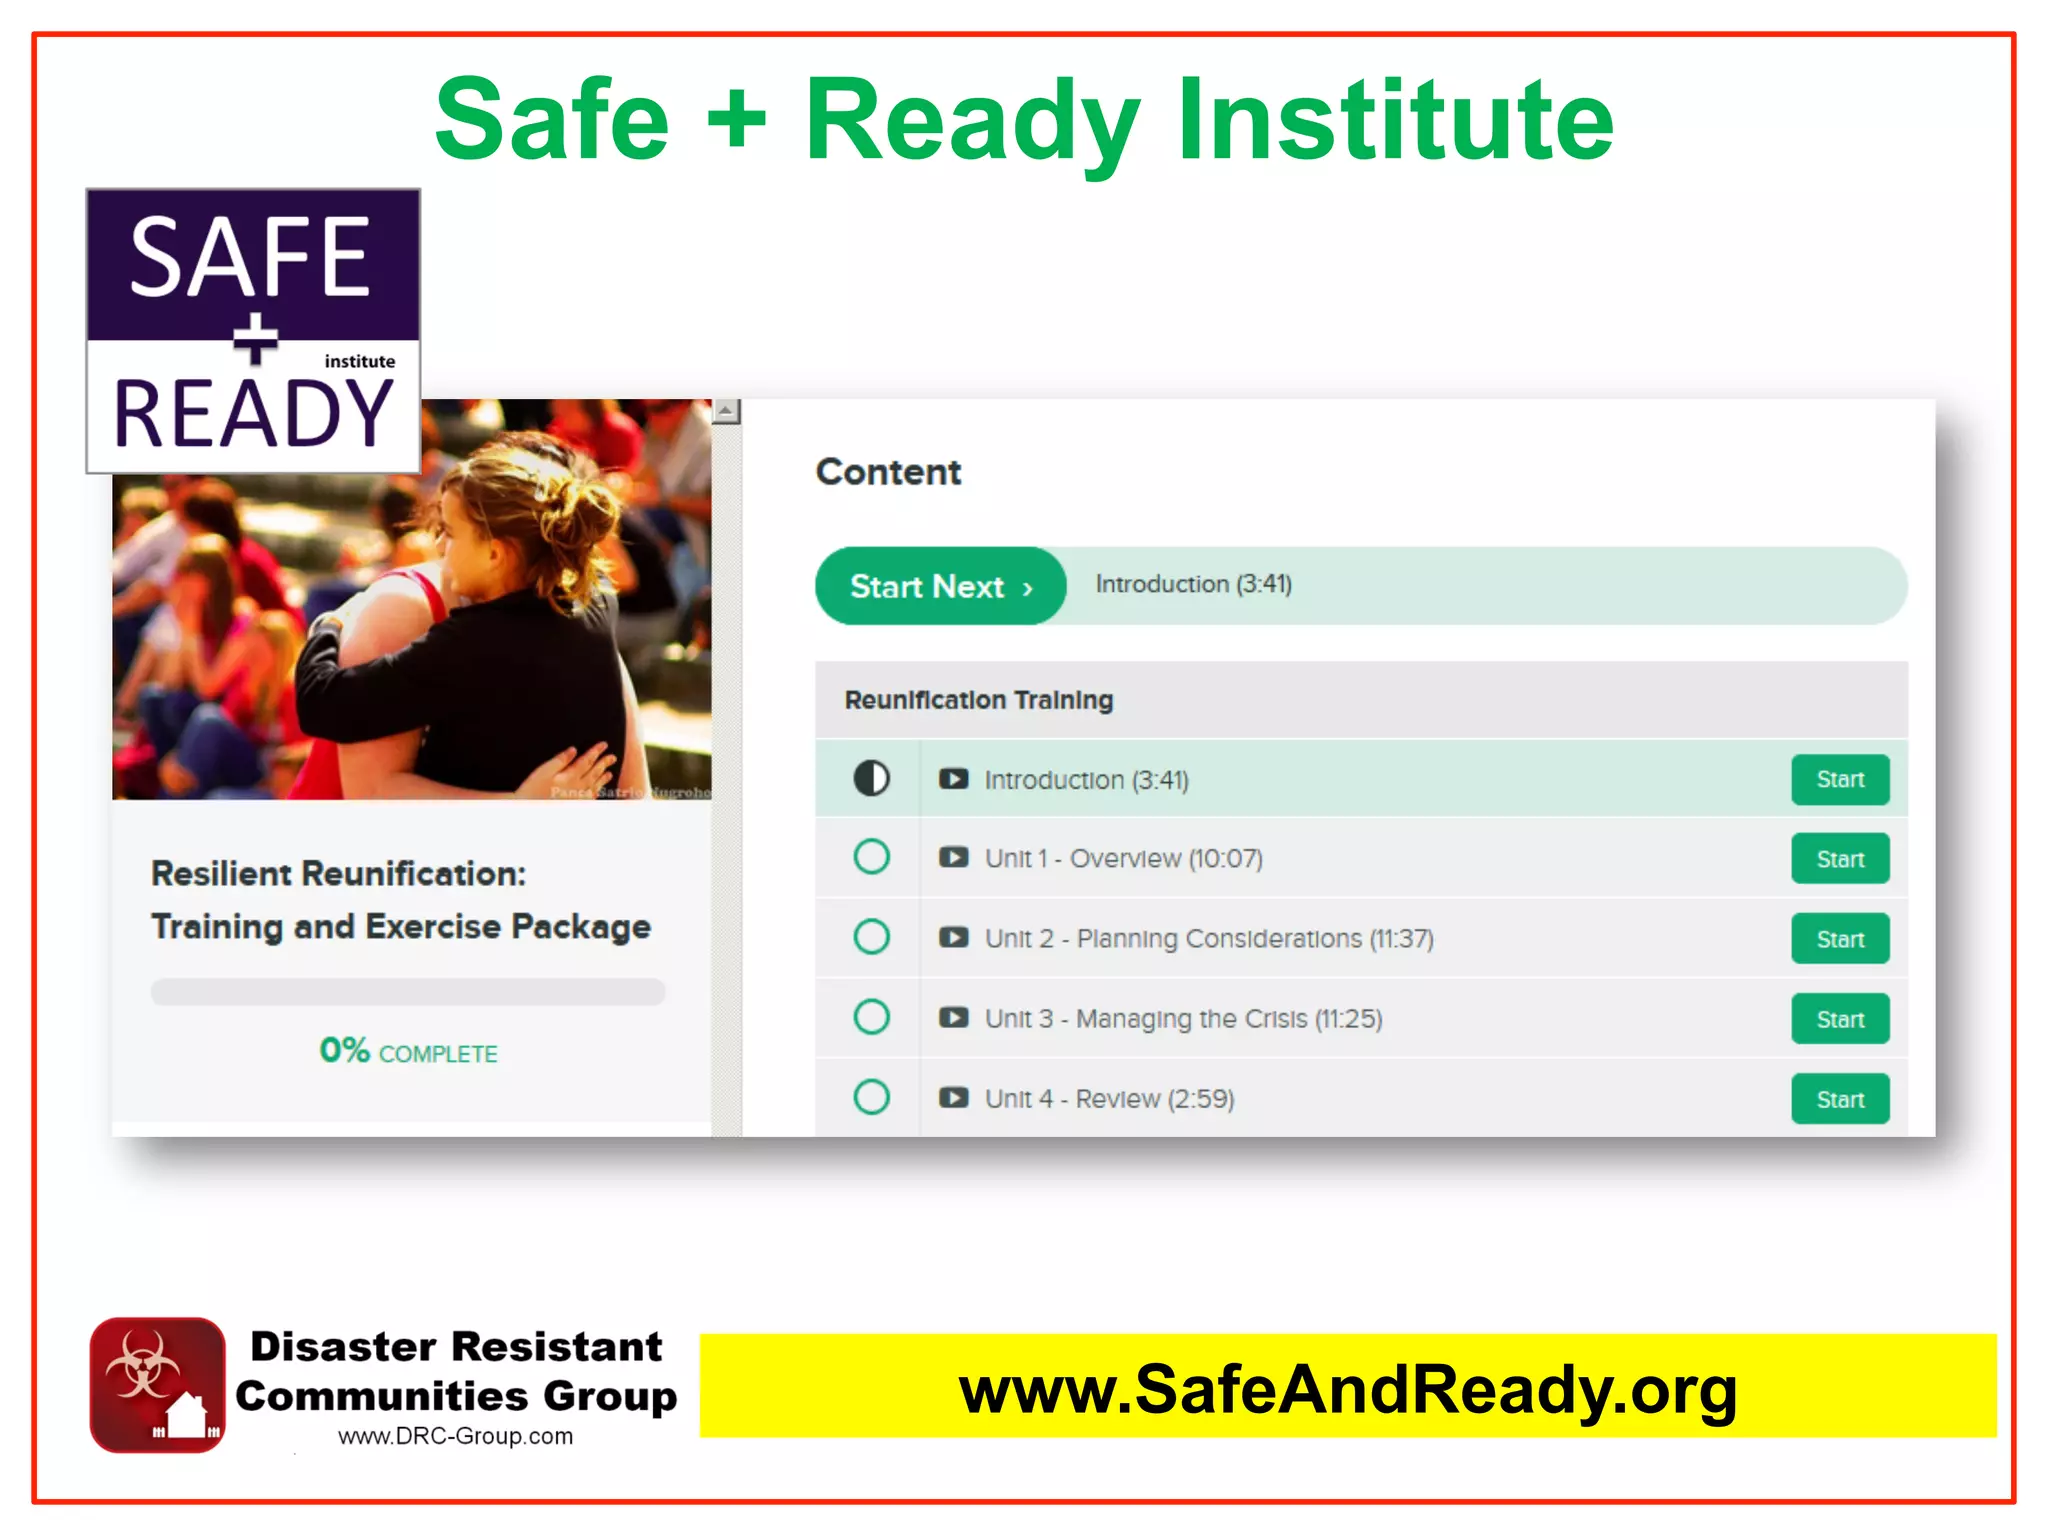Image resolution: width=2048 pixels, height=1536 pixels.
Task: Click the Safe + Ready institute logo
Action: 253,331
